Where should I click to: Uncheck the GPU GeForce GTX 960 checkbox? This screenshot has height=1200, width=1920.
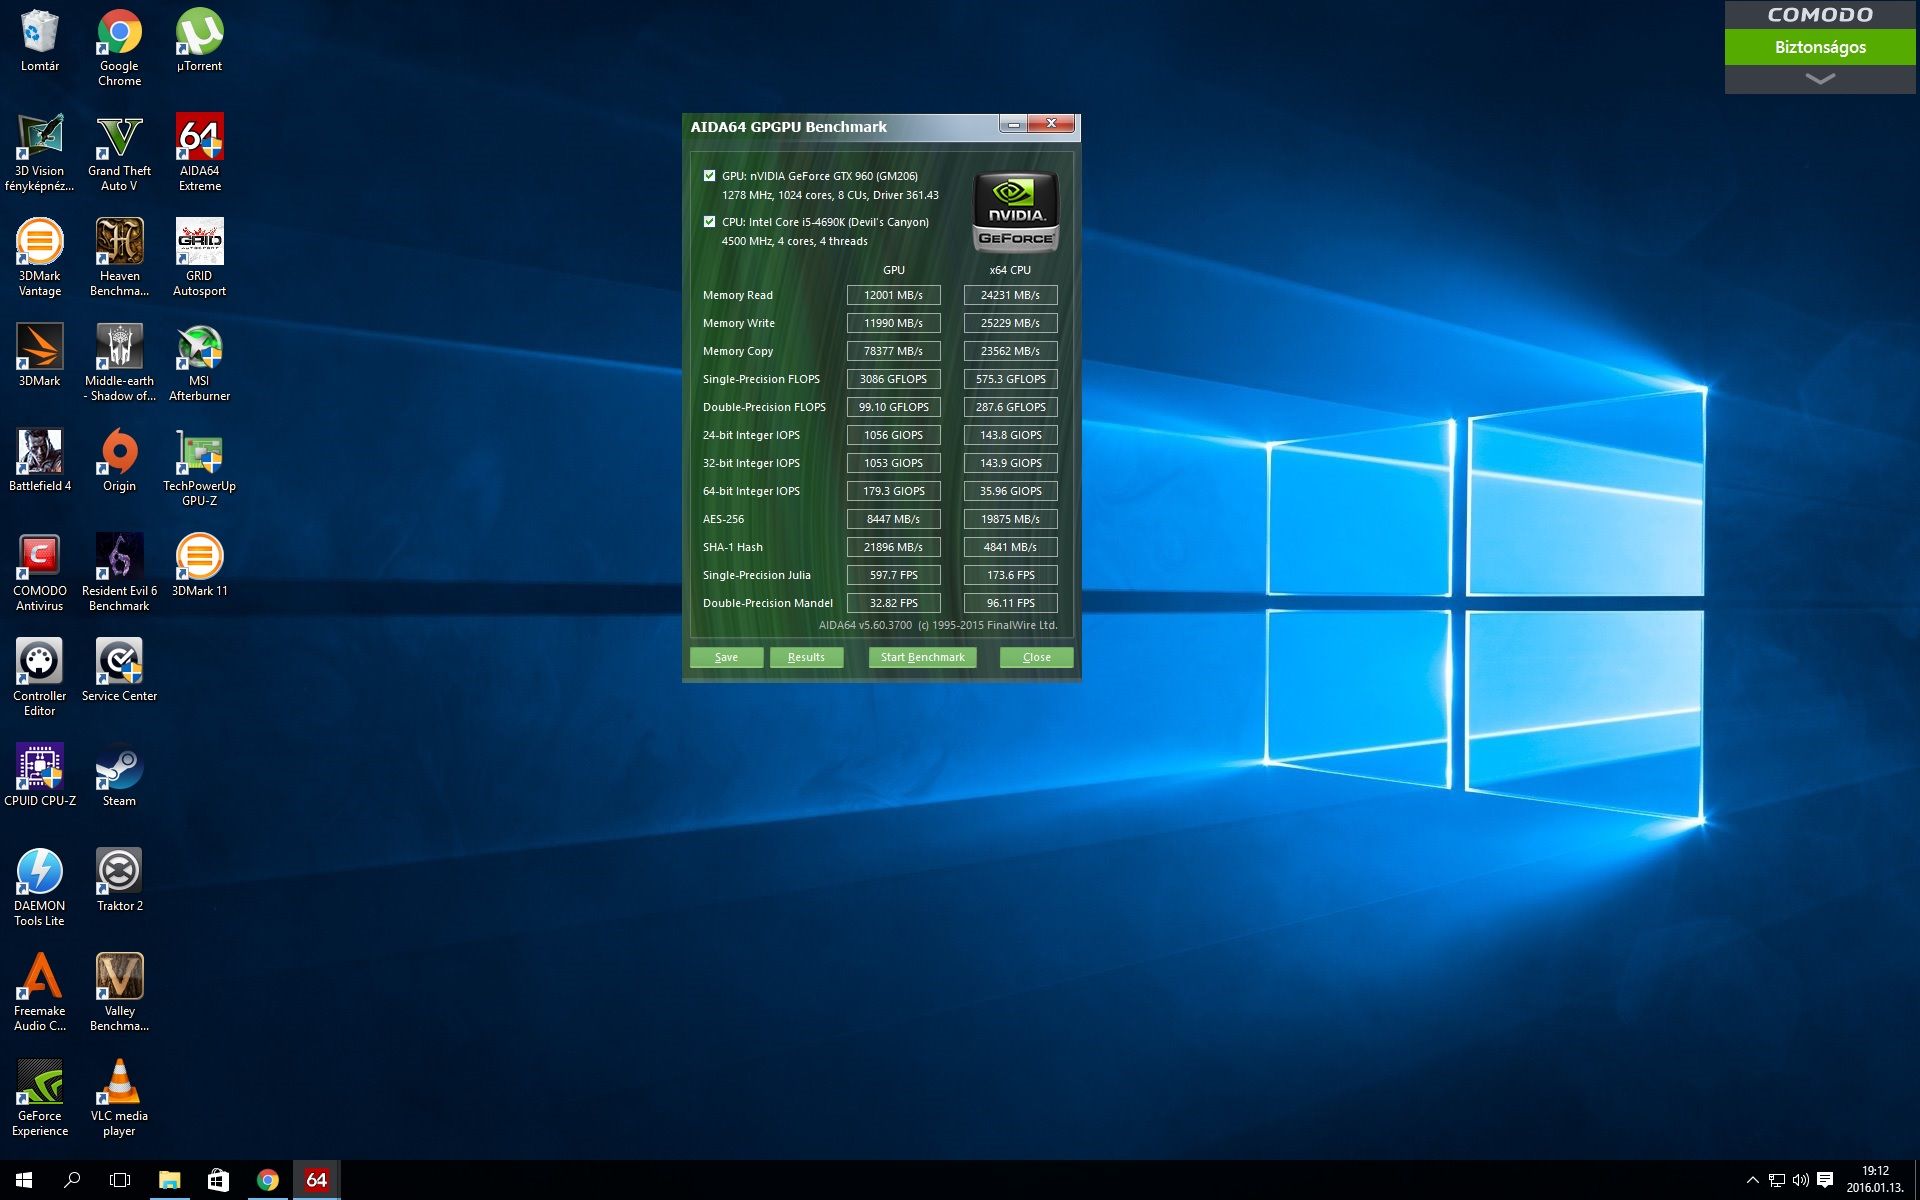tap(710, 175)
